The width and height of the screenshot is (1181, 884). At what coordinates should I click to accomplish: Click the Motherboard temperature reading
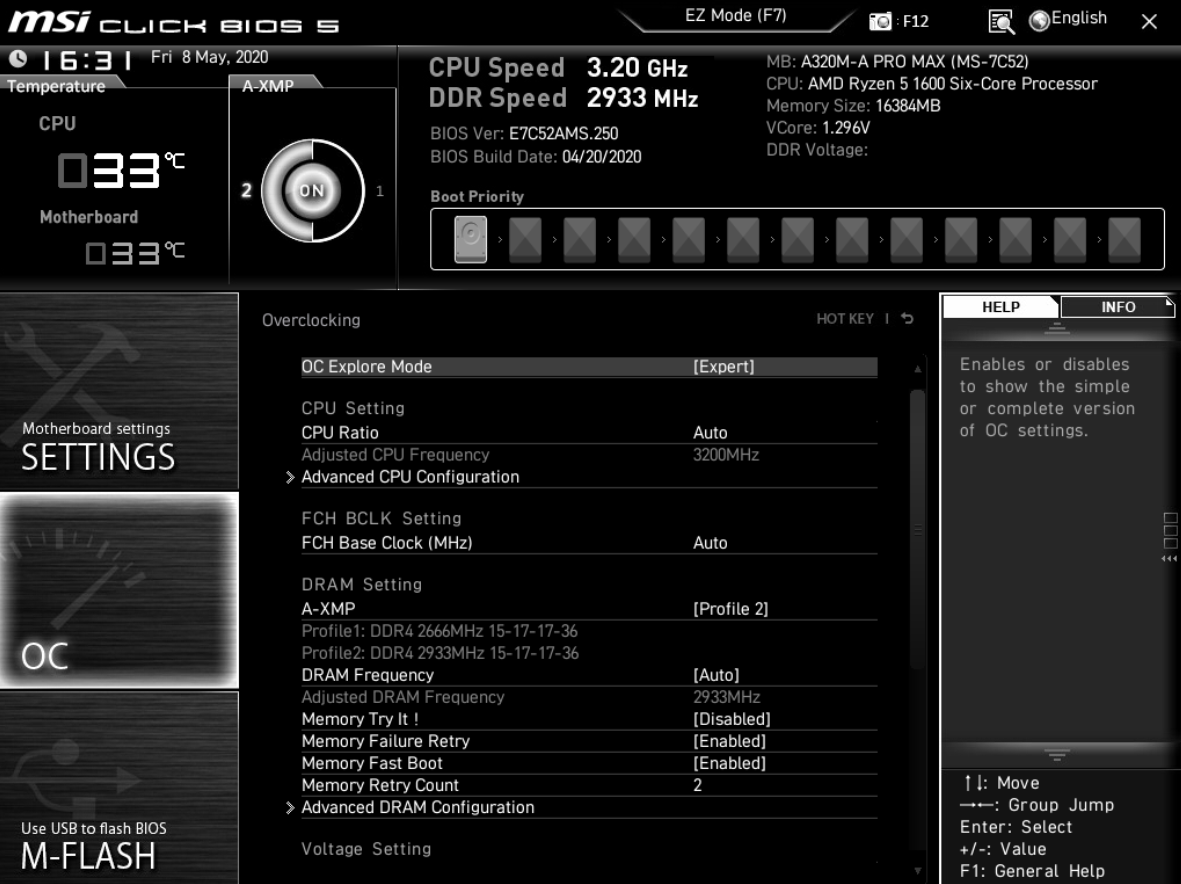(x=135, y=252)
